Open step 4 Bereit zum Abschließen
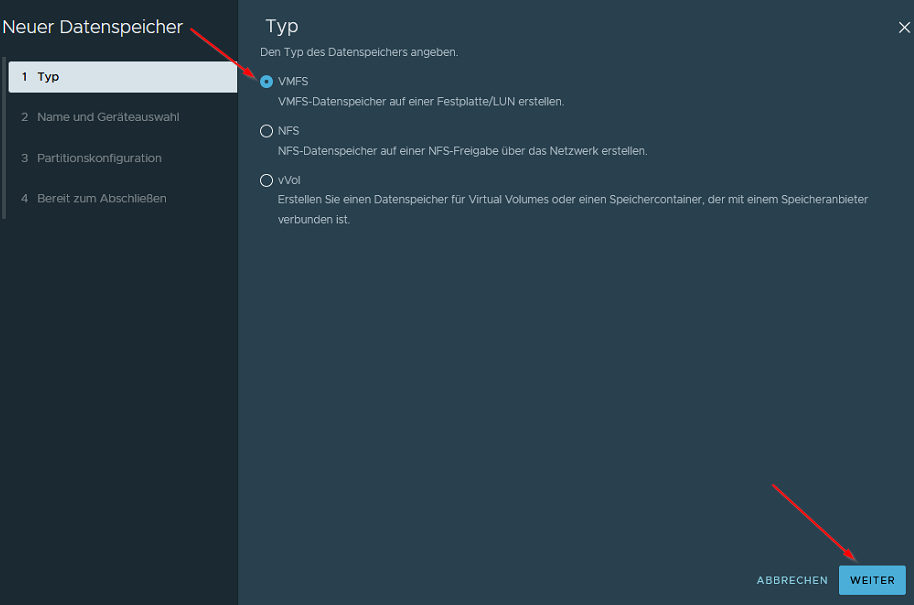The image size is (914, 605). [x=101, y=198]
